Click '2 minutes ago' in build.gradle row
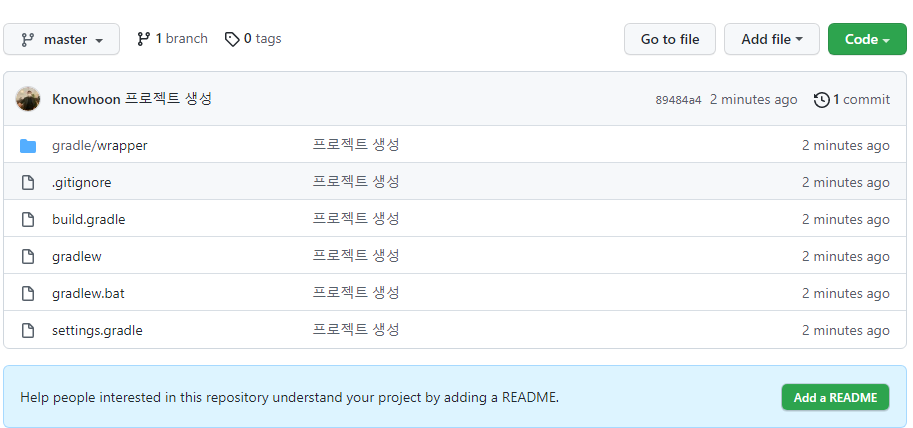913x428 pixels. tap(845, 220)
